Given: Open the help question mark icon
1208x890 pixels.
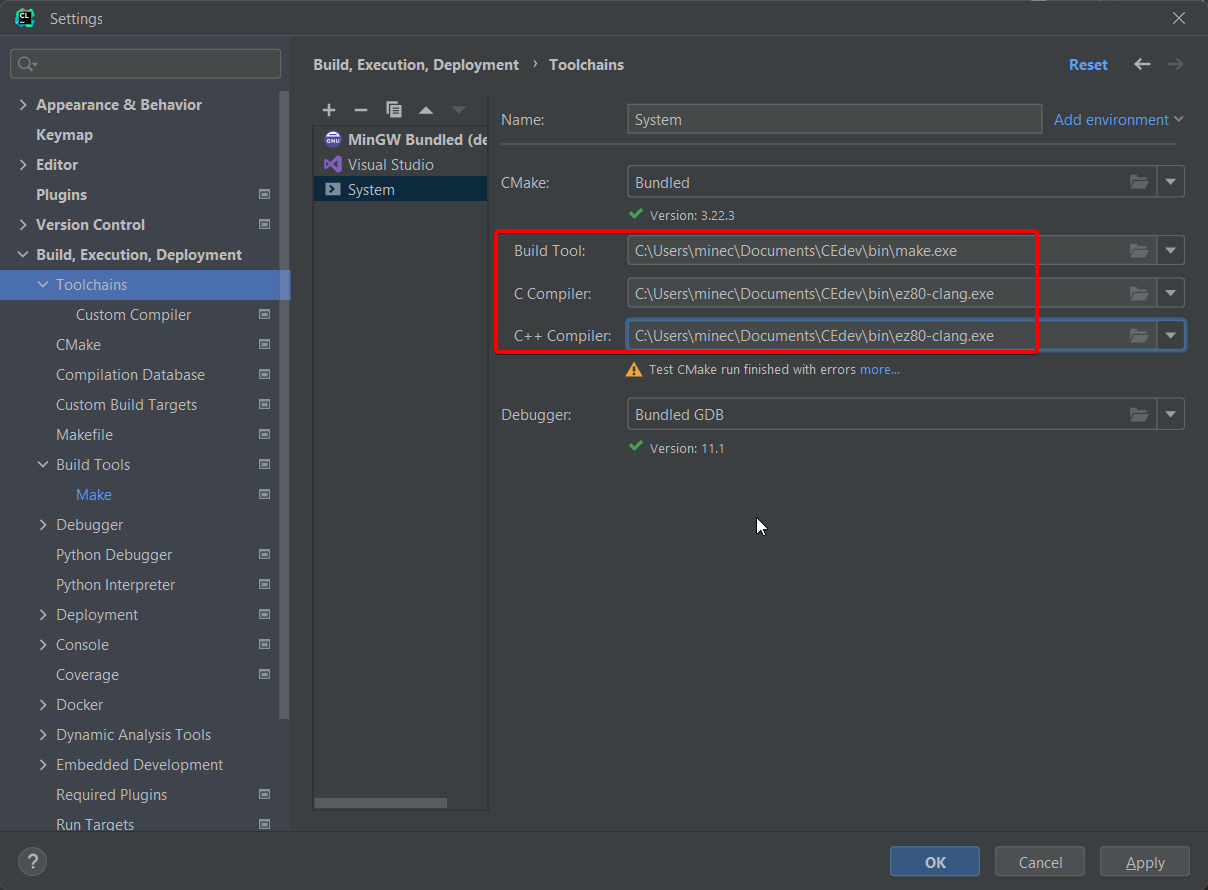Looking at the screenshot, I should click(32, 861).
